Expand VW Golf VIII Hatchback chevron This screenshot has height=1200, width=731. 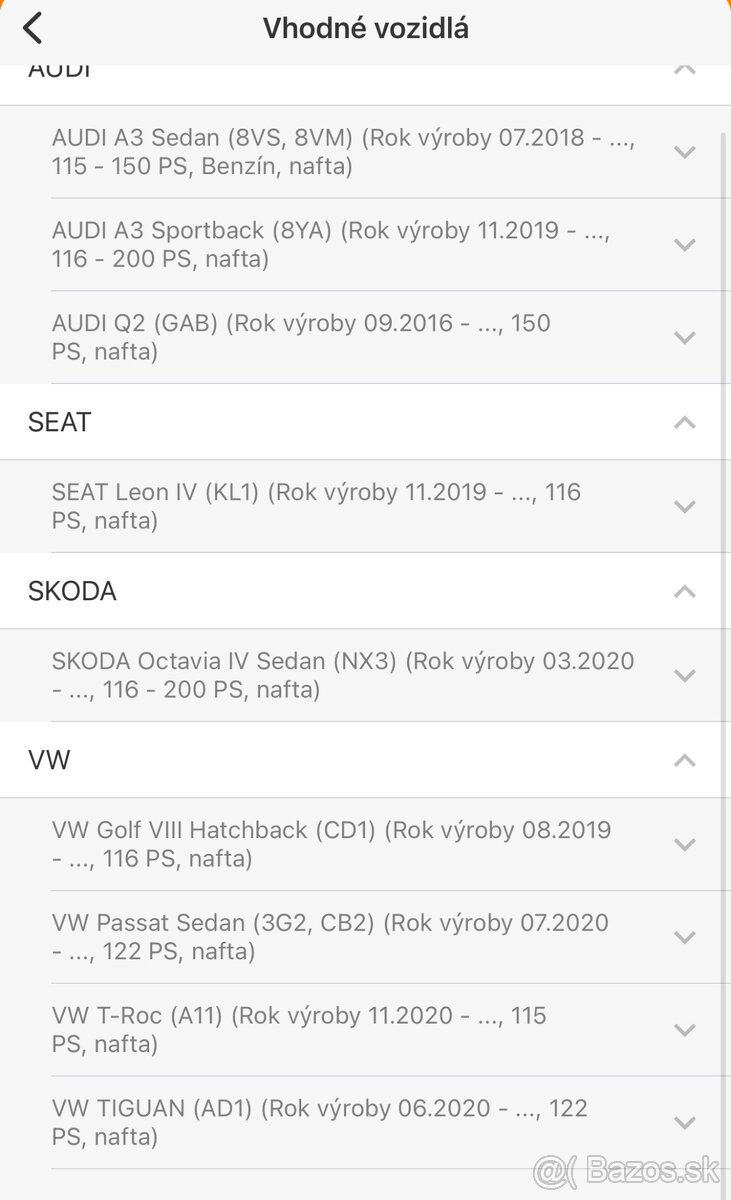tap(685, 845)
